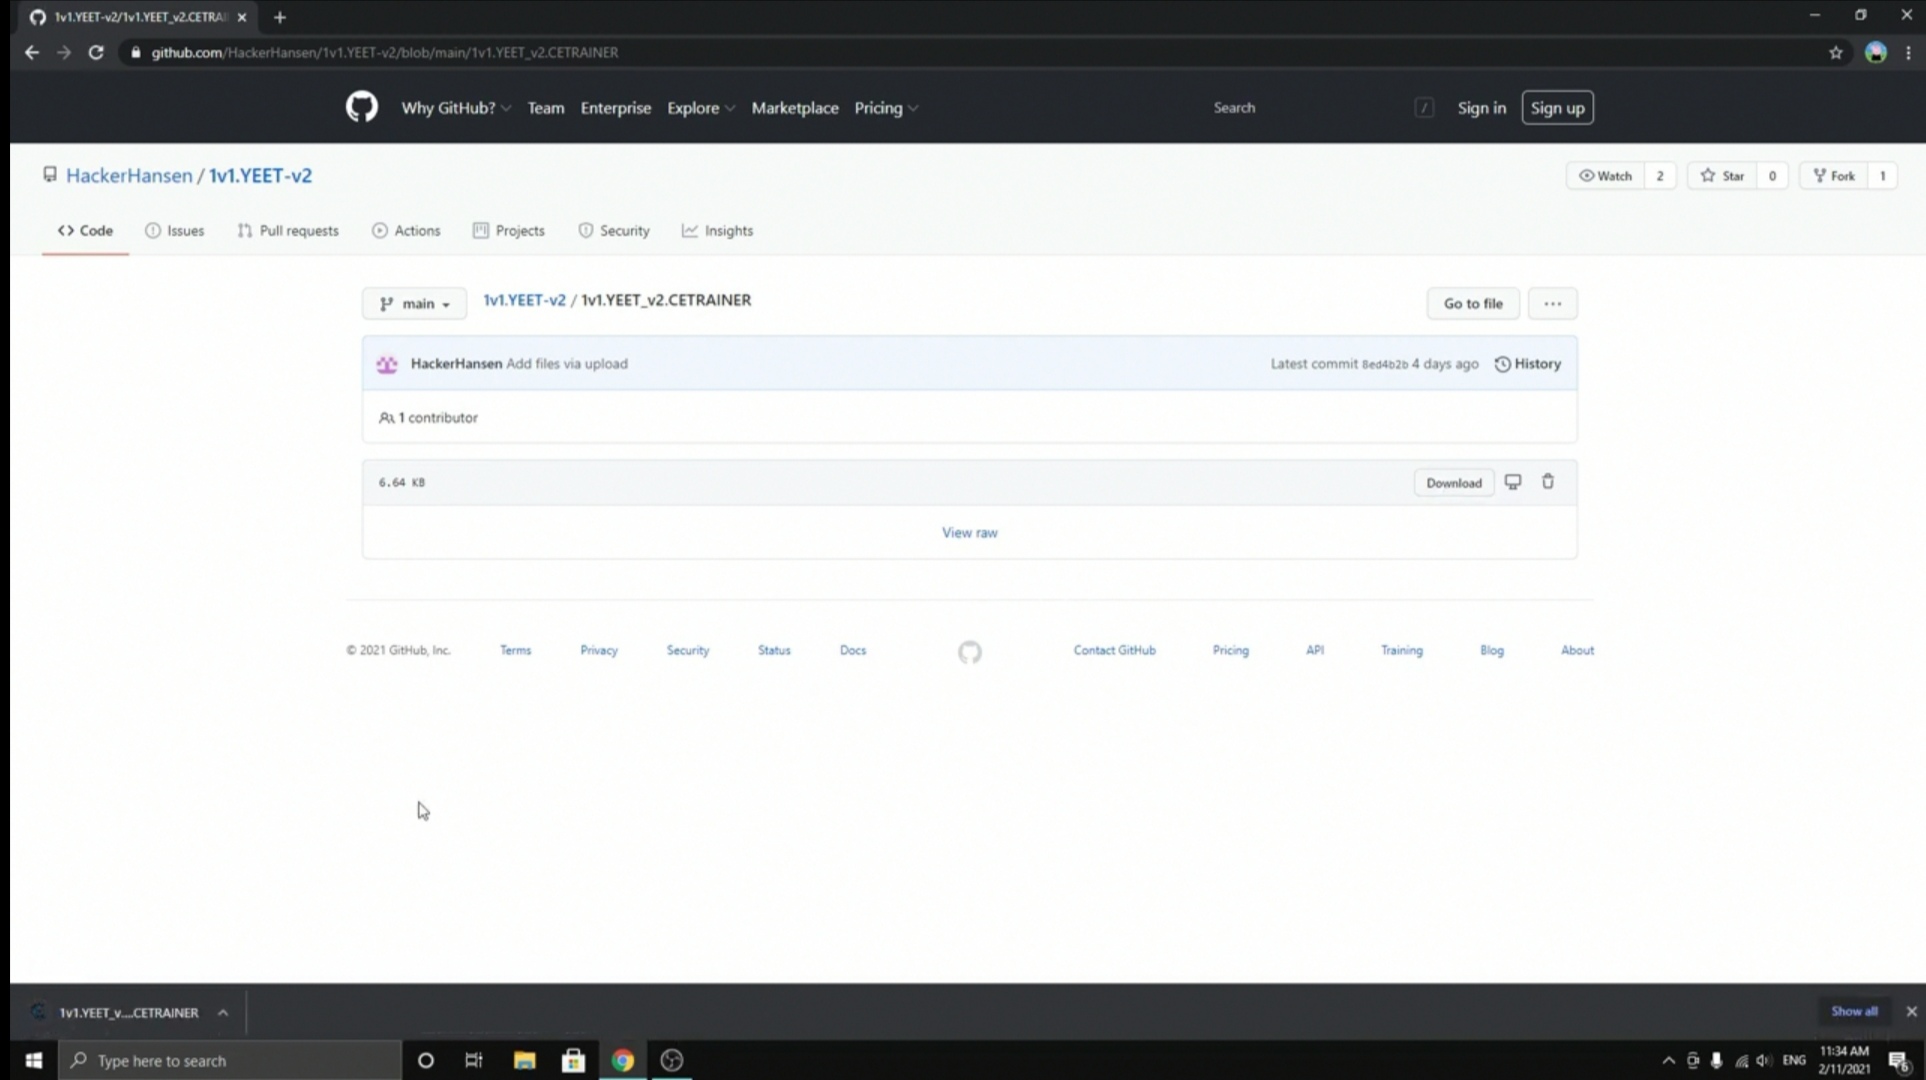Viewport: 1926px width, 1080px height.
Task: Open the desktop icon next to Download
Action: coord(1513,482)
